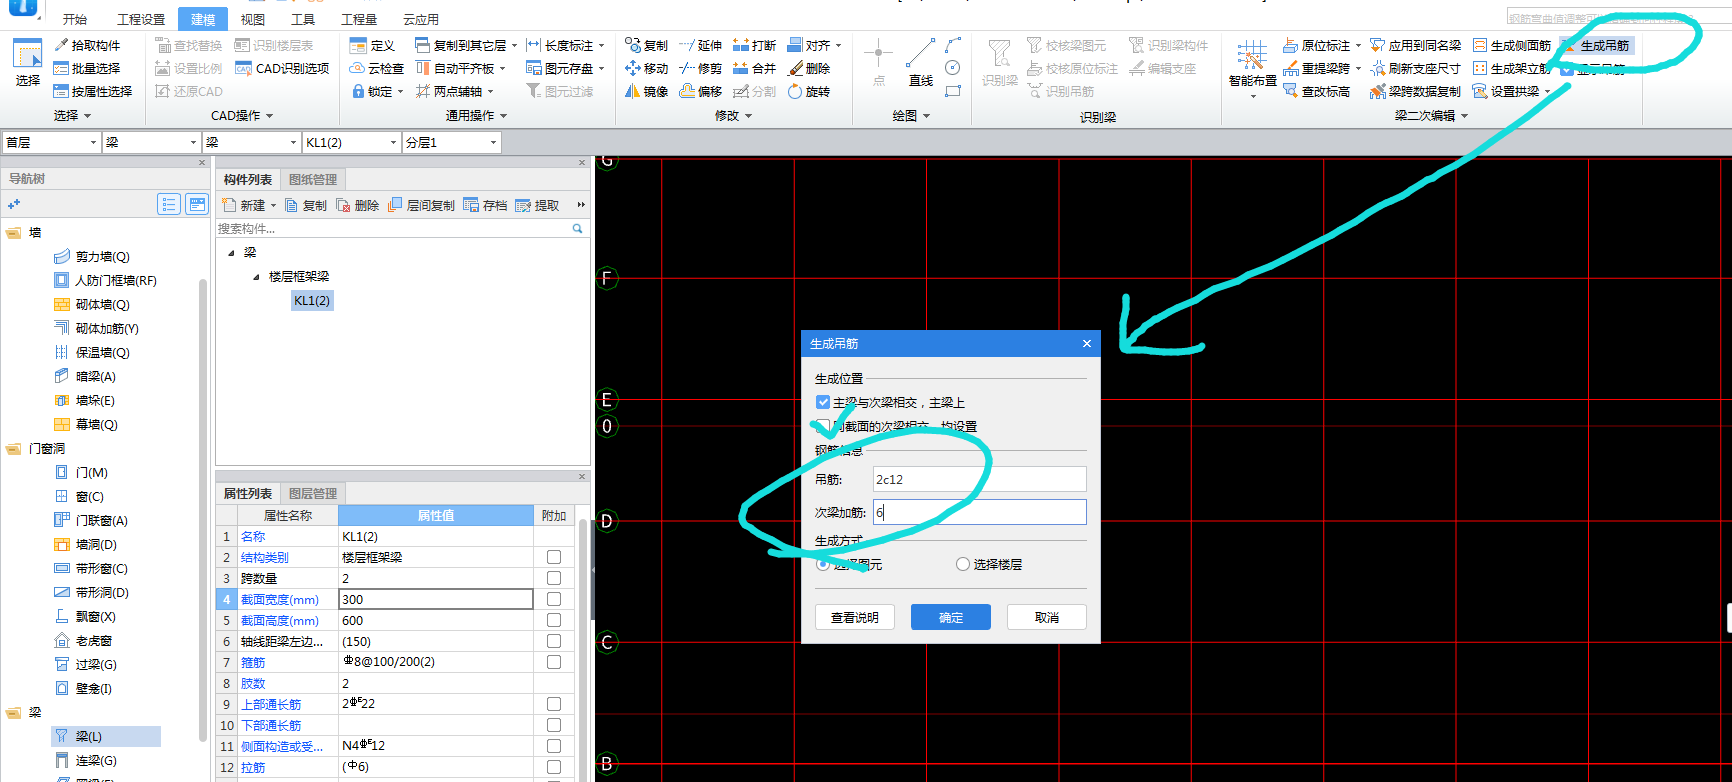Click the 修剪 trim tool
This screenshot has height=782, width=1732.
700,68
